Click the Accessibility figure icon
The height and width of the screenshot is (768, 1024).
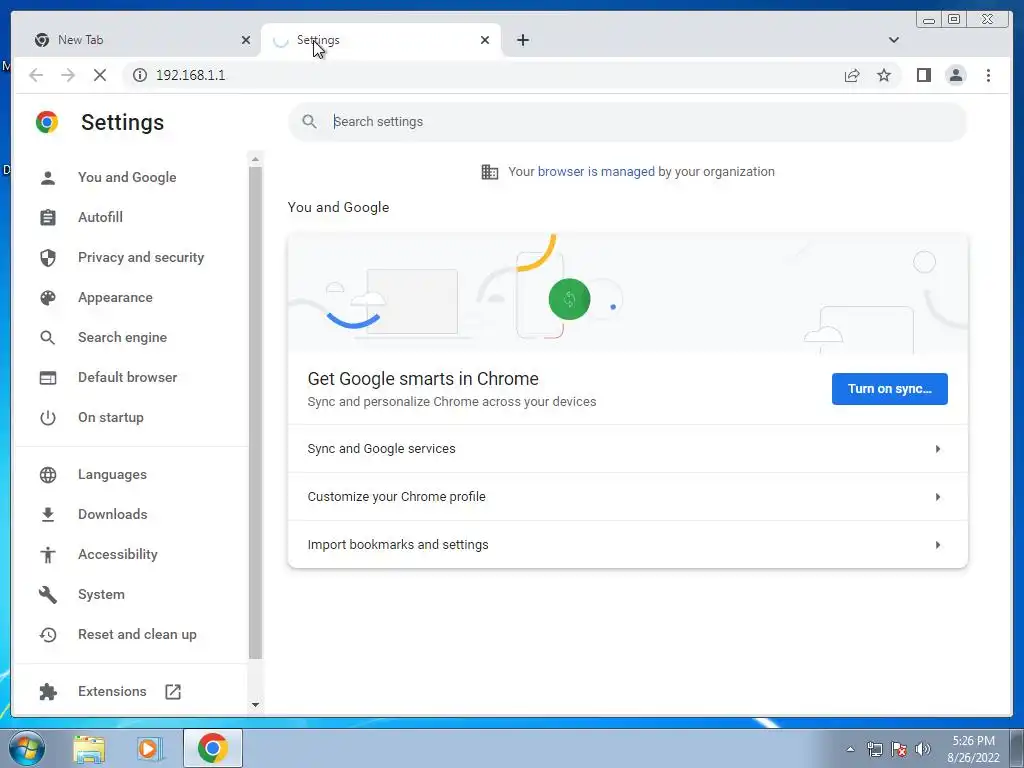[48, 554]
